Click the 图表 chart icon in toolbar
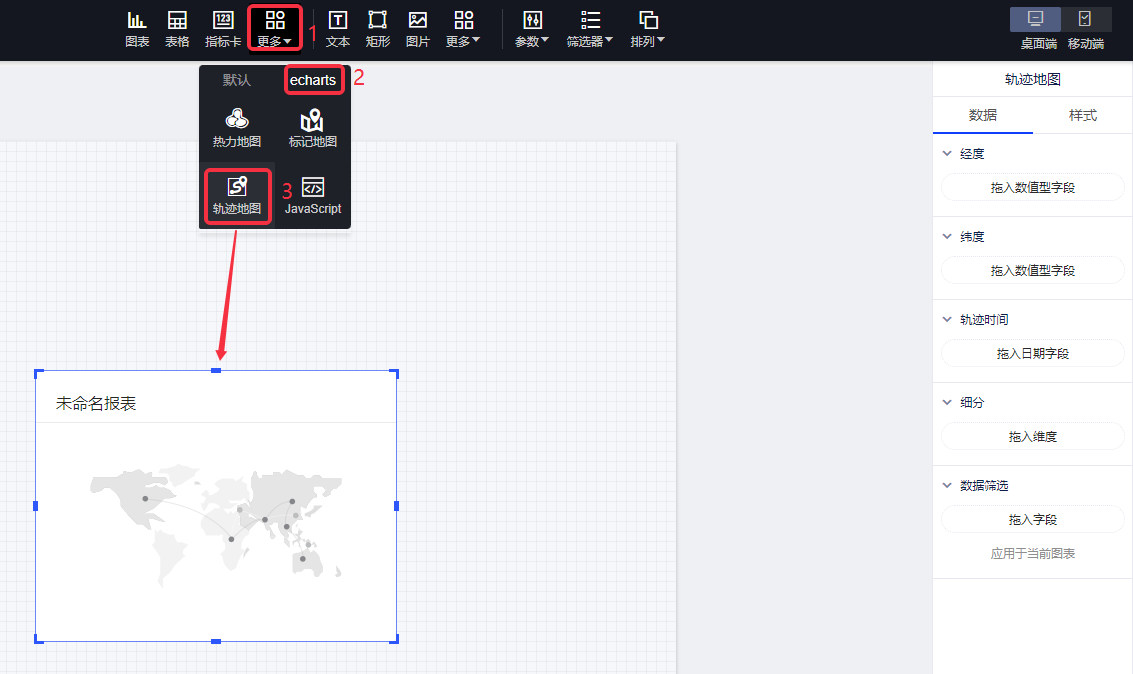 137,29
